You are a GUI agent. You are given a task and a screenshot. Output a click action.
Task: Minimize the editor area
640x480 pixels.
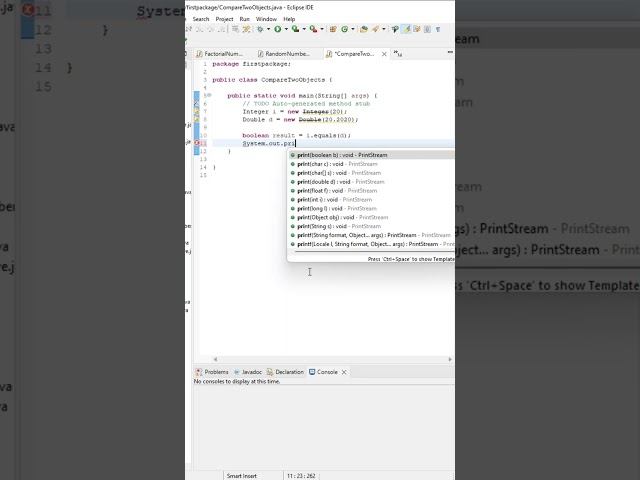[450, 52]
